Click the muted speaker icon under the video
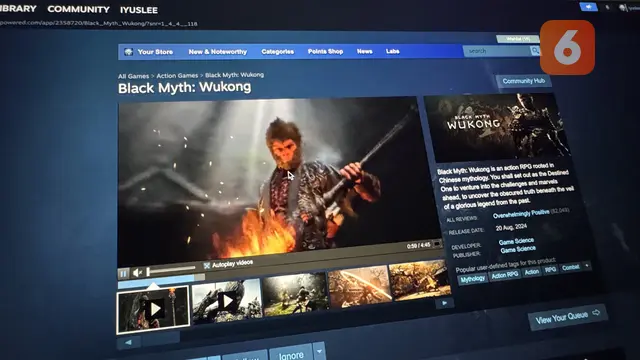The height and width of the screenshot is (360, 640). click(138, 272)
